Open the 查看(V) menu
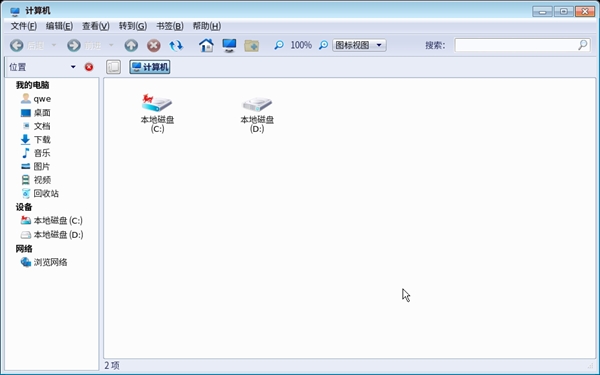 [x=96, y=26]
